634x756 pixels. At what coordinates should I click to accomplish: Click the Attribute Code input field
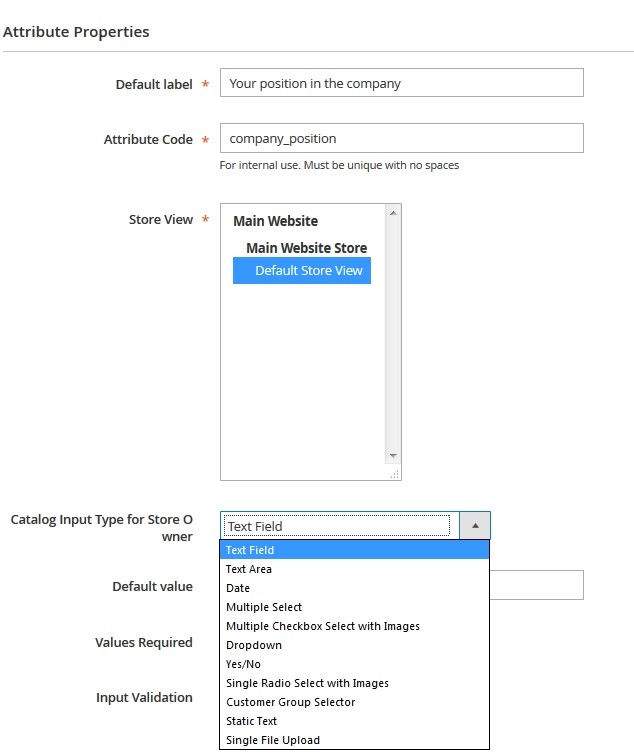point(401,139)
